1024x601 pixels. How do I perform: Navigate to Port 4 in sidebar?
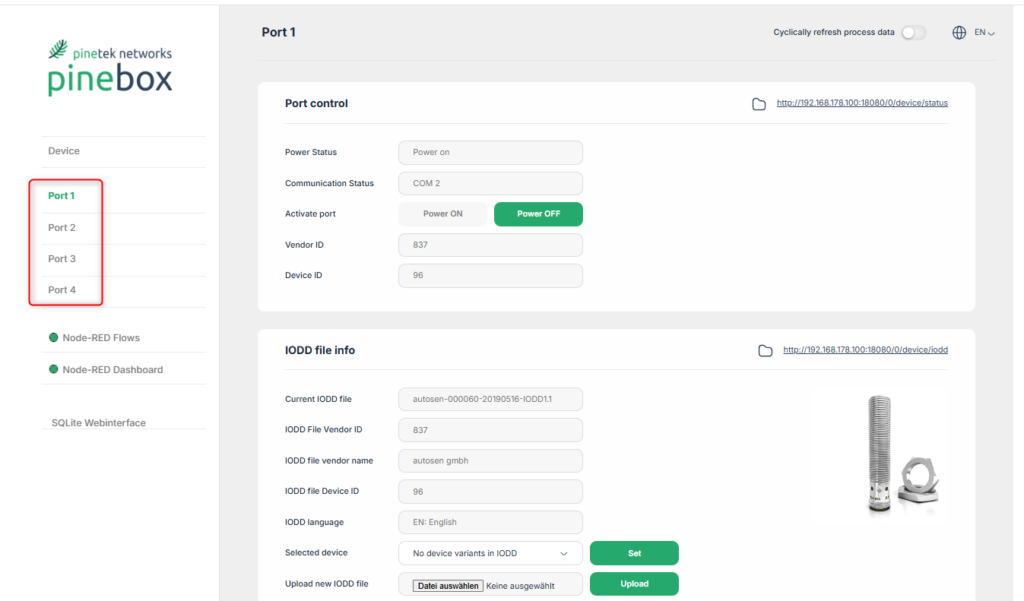point(62,290)
